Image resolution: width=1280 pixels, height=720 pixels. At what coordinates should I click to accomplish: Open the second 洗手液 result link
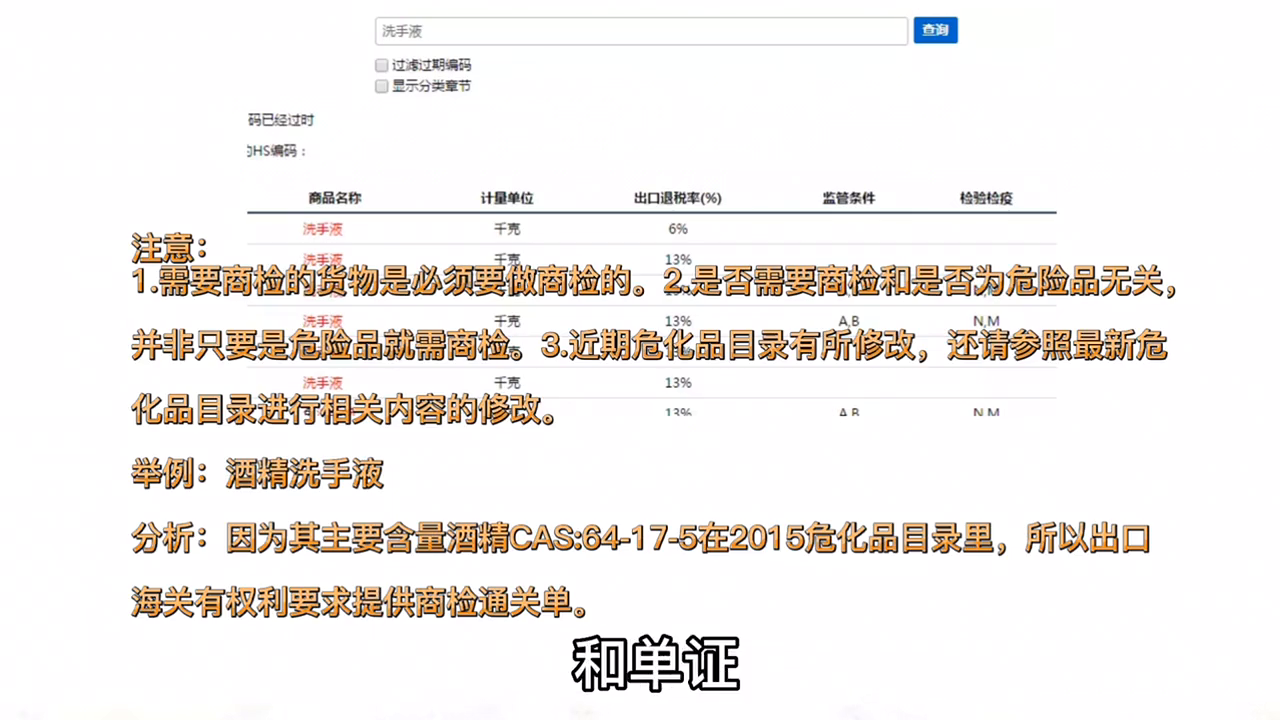pos(322,259)
